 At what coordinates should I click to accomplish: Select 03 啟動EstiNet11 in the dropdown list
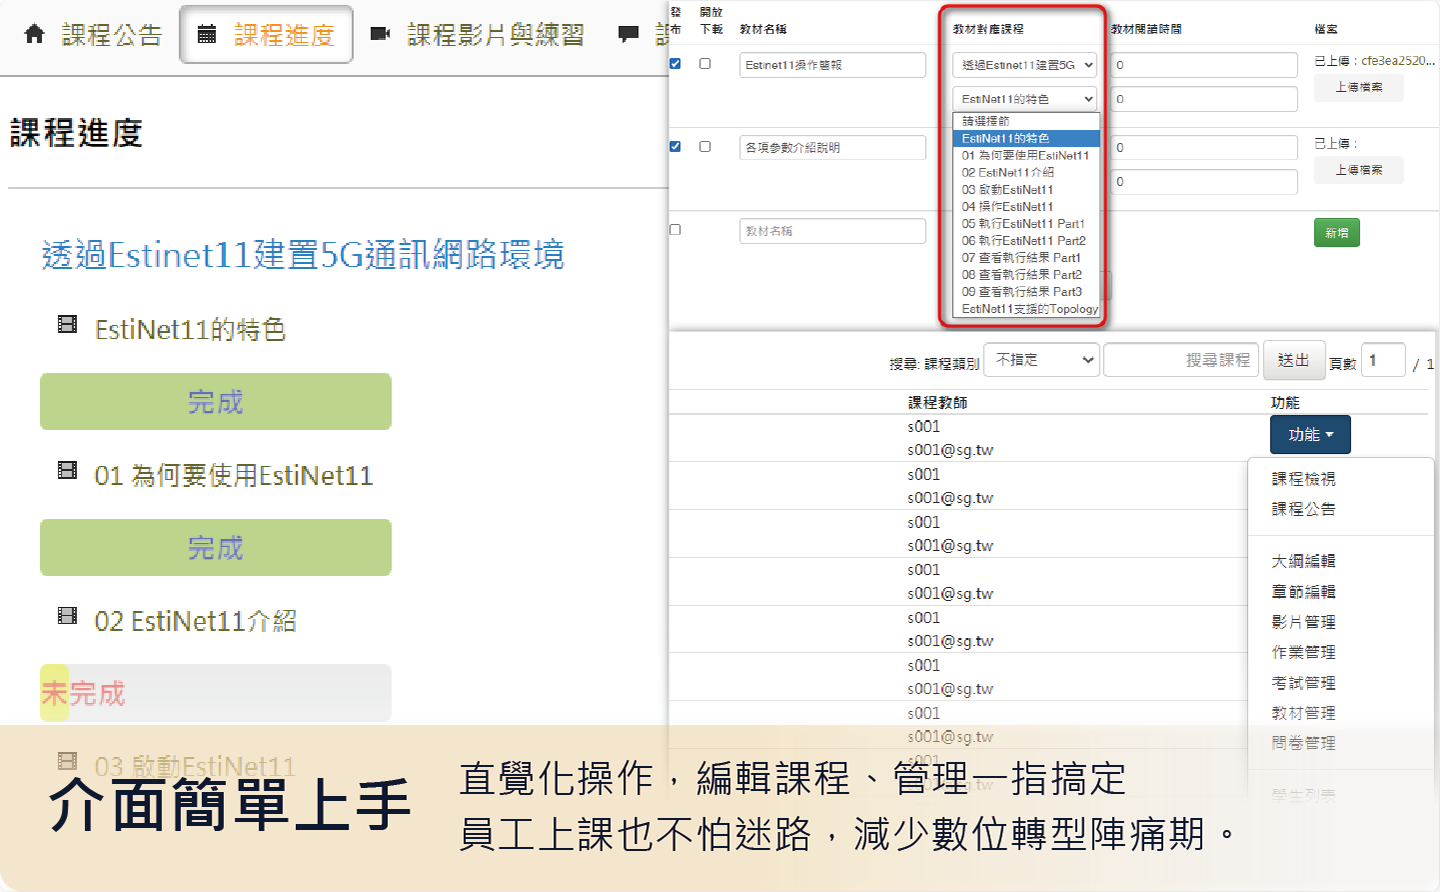pyautogui.click(x=1026, y=189)
